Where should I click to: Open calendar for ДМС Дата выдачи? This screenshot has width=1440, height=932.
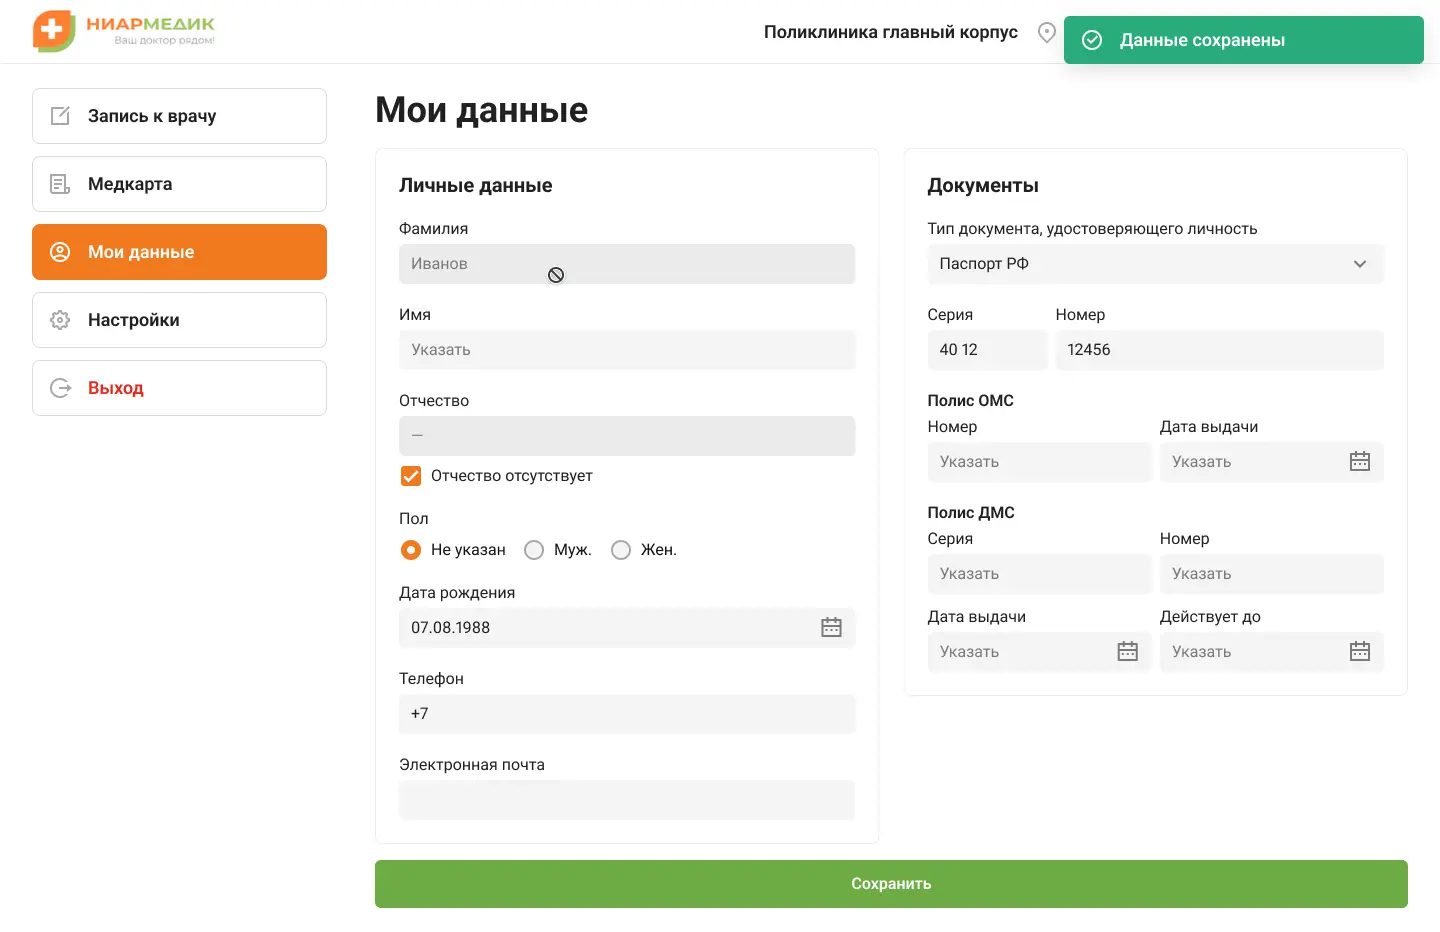1128,651
